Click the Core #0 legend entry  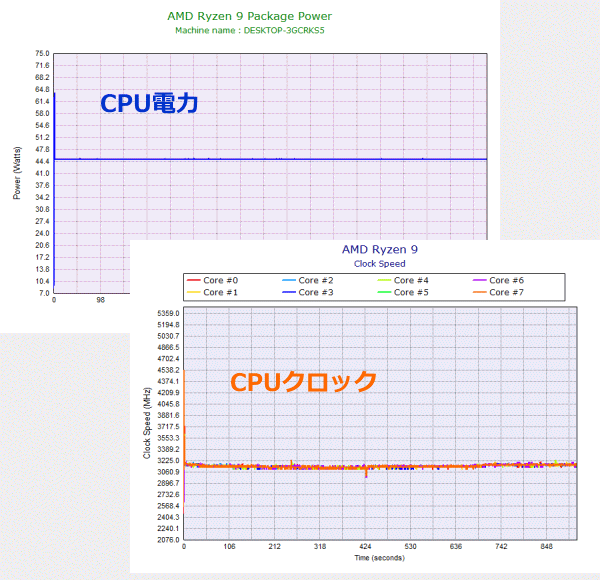pos(212,280)
